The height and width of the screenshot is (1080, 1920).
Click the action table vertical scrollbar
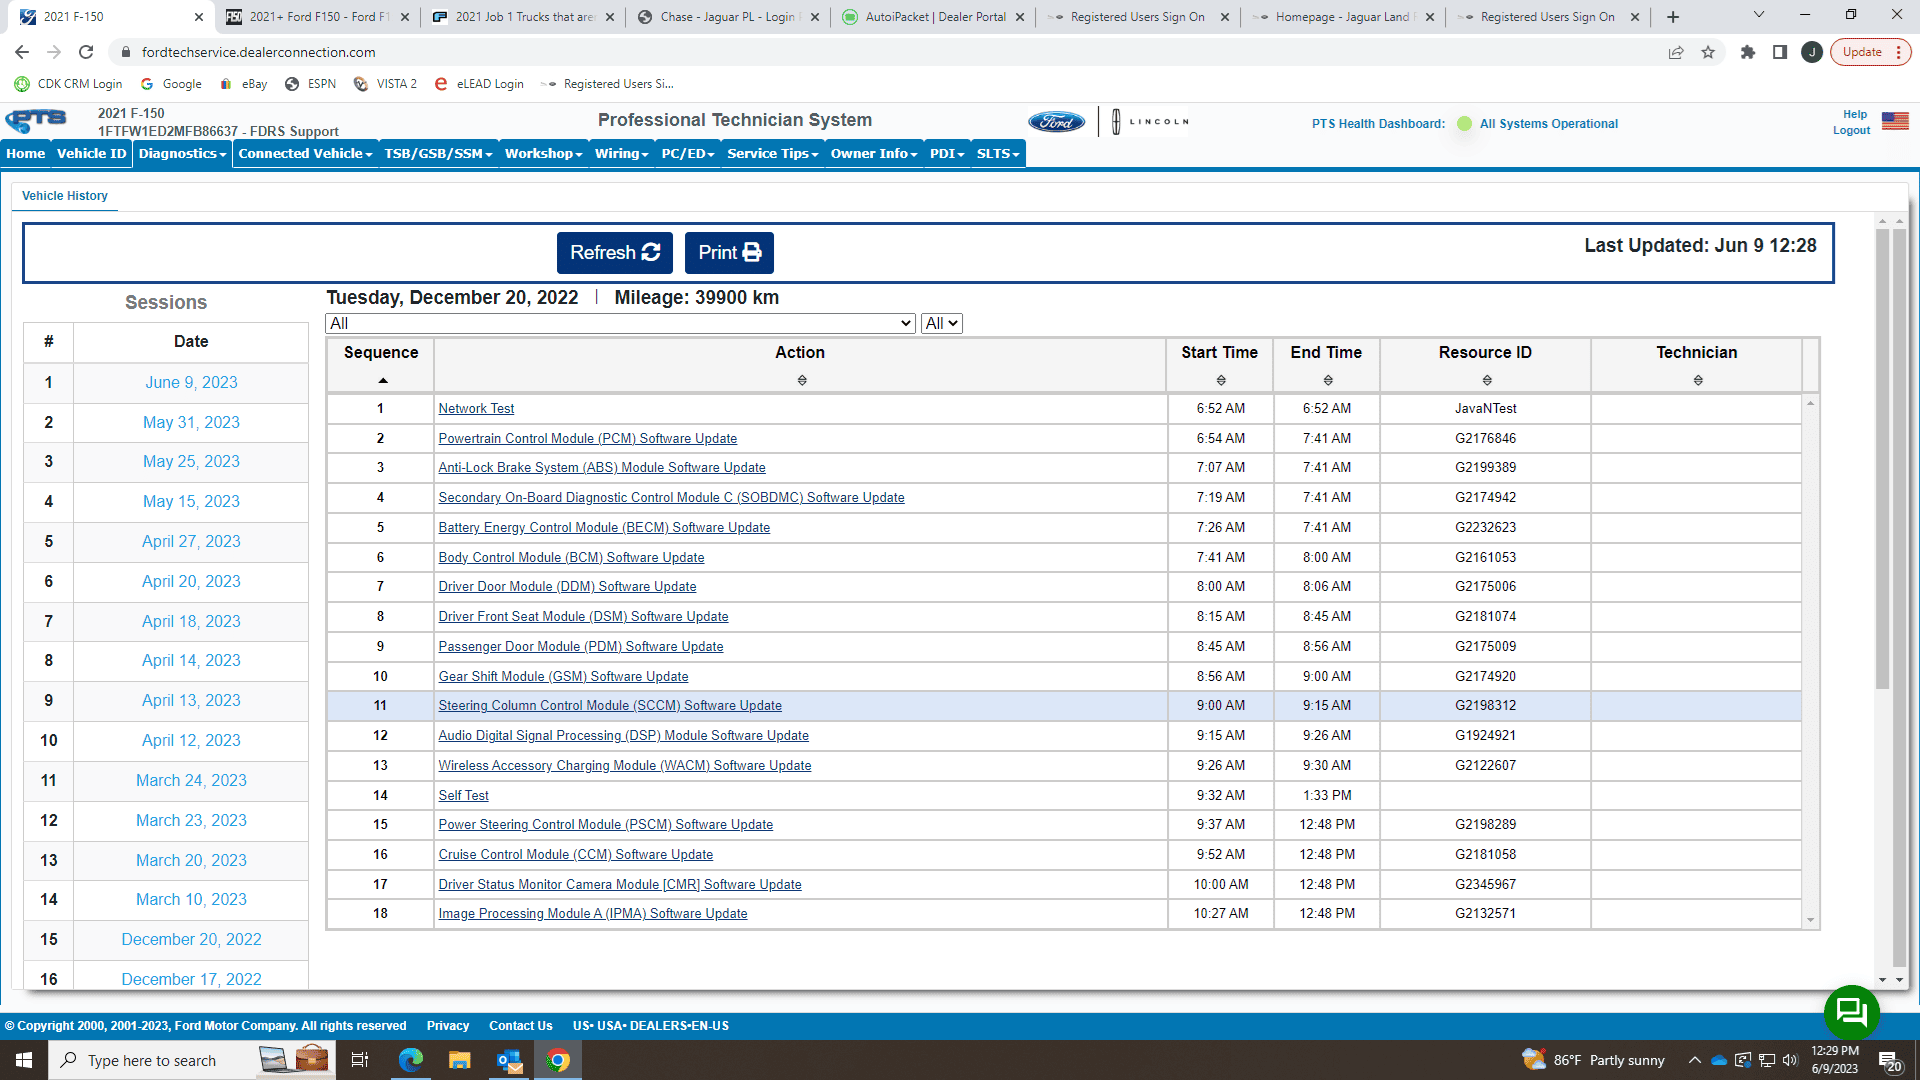(x=1810, y=660)
